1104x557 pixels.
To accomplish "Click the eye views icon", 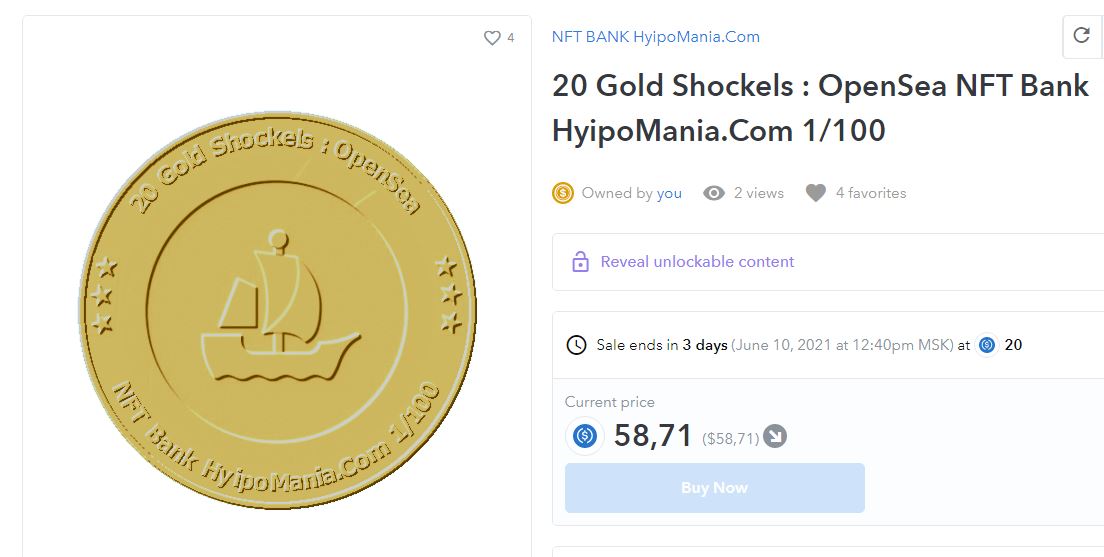I will point(714,193).
